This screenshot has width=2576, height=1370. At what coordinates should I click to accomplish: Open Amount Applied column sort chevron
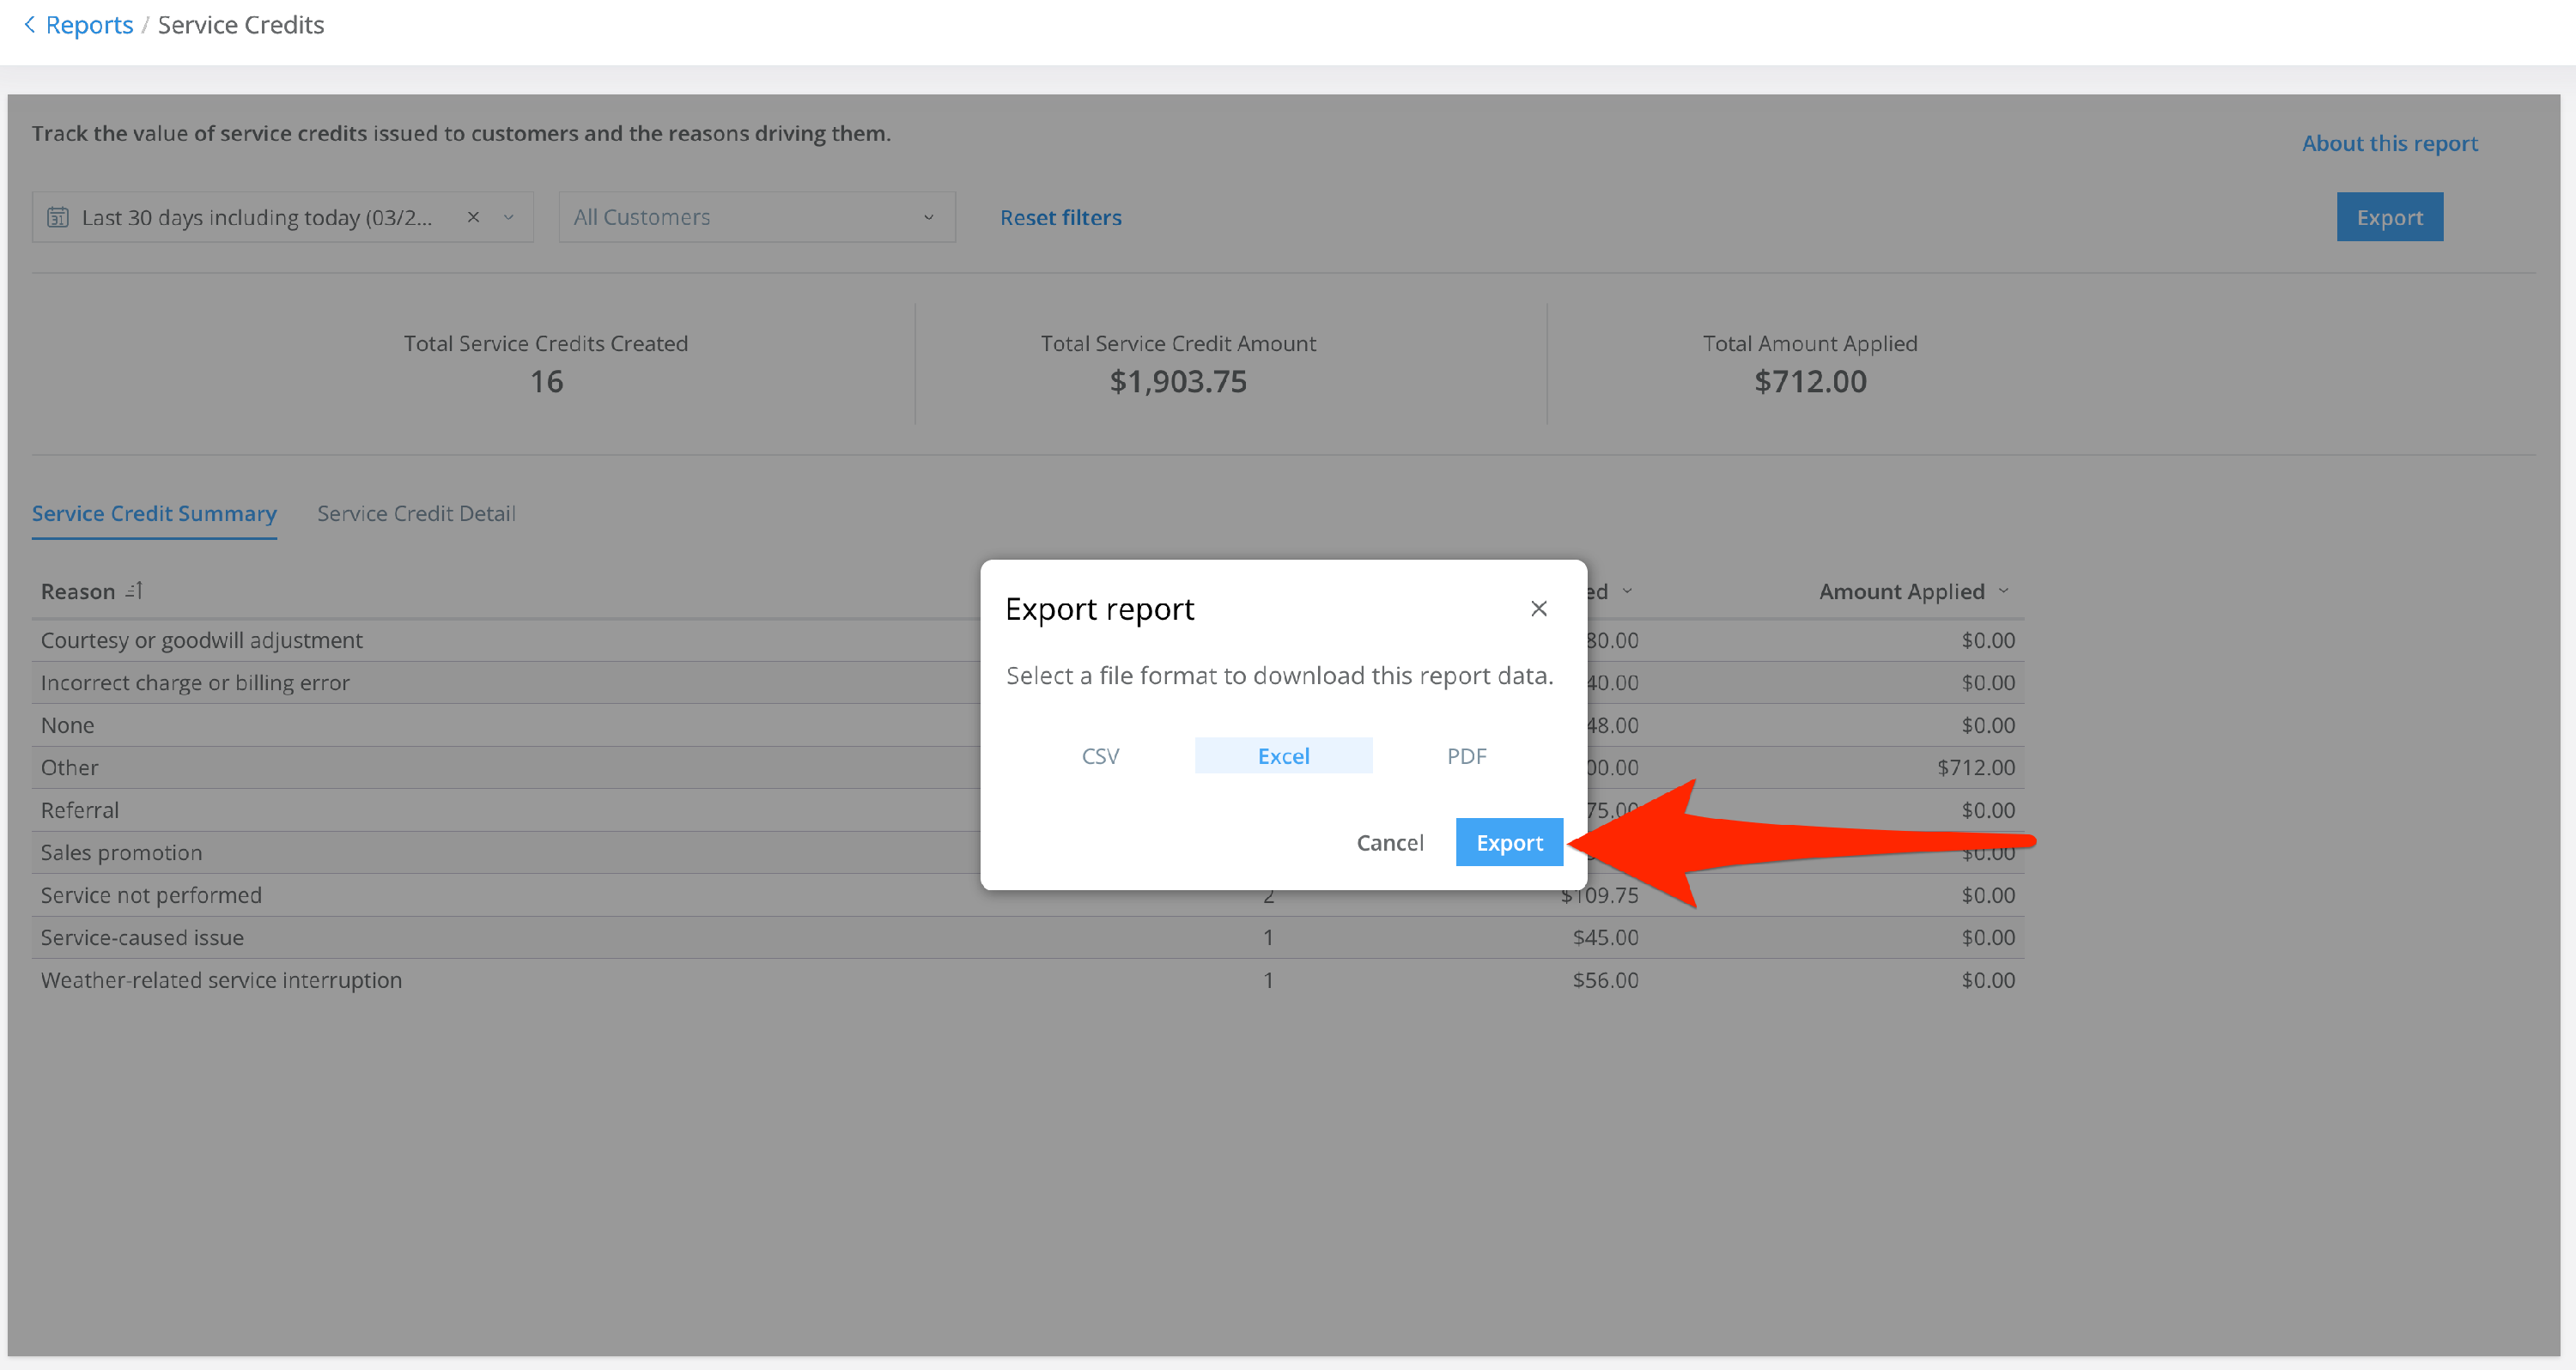tap(2003, 591)
